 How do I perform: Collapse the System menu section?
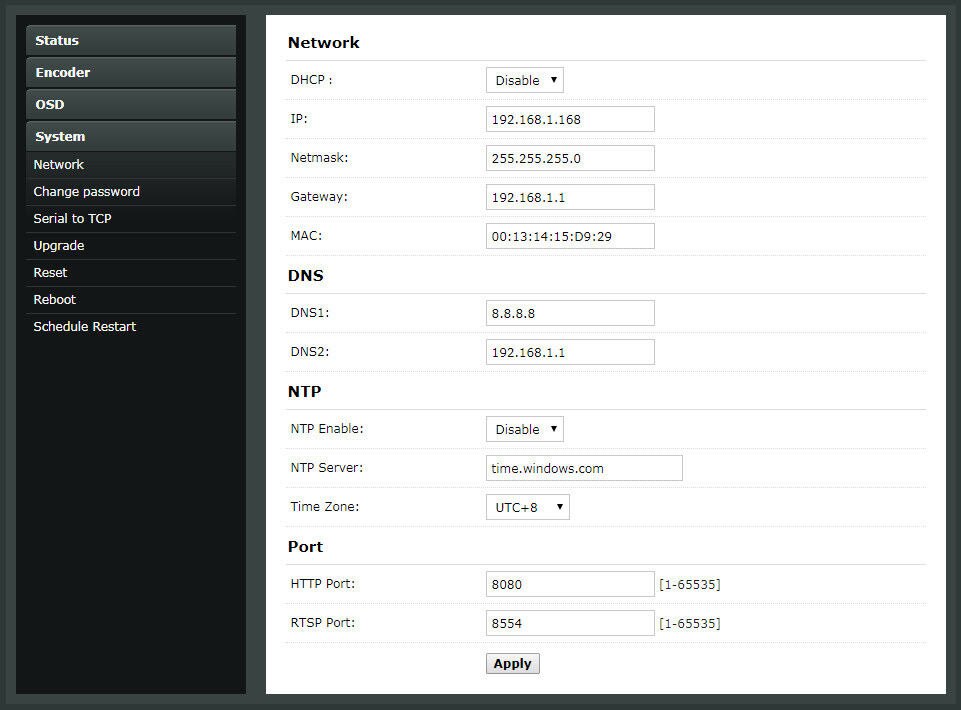coord(131,136)
